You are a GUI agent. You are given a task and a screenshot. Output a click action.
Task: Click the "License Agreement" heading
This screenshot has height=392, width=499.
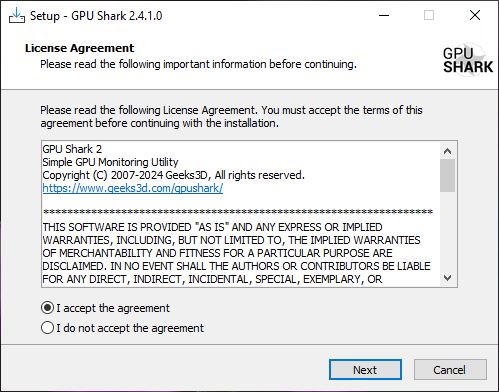click(x=79, y=48)
